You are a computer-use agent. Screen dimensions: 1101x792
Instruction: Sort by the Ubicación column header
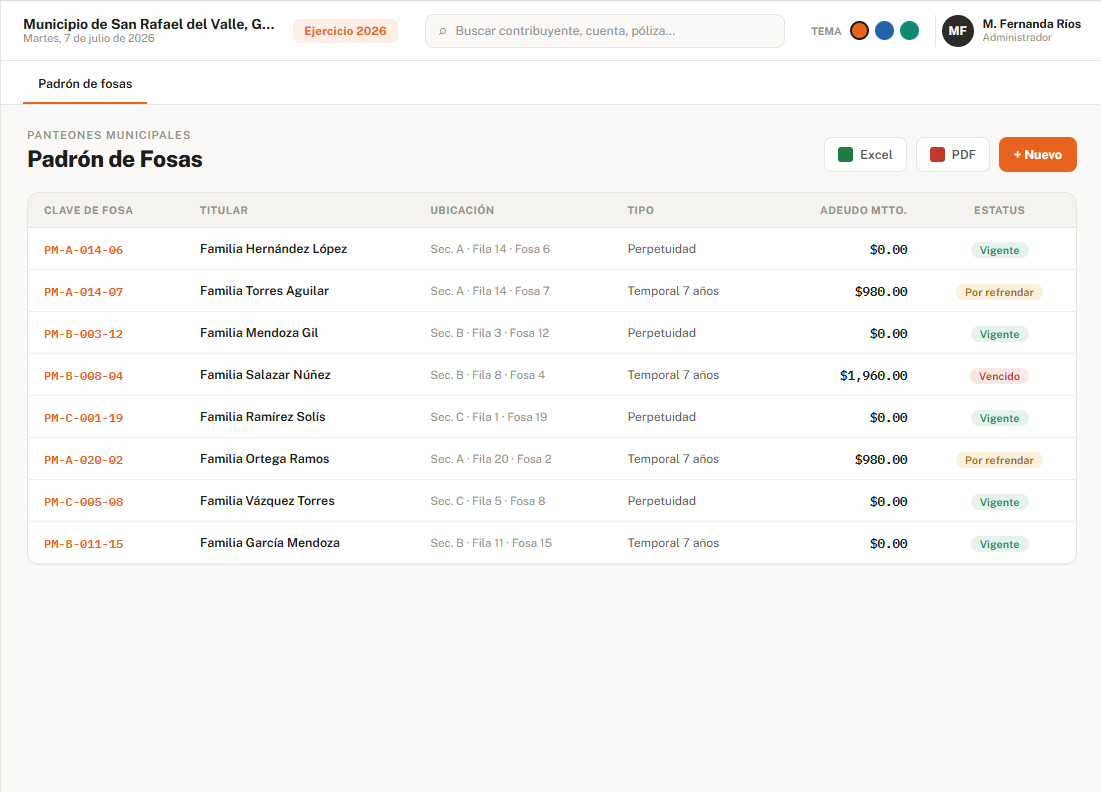[x=462, y=210]
